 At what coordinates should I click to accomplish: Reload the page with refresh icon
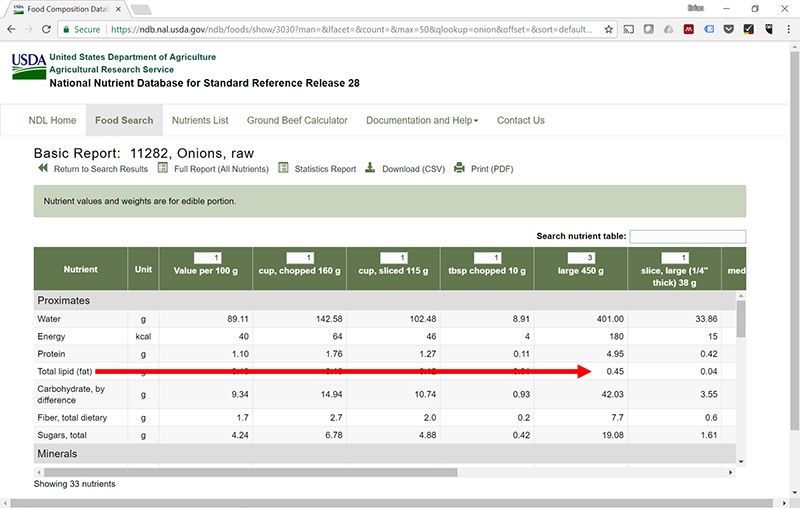coord(46,29)
